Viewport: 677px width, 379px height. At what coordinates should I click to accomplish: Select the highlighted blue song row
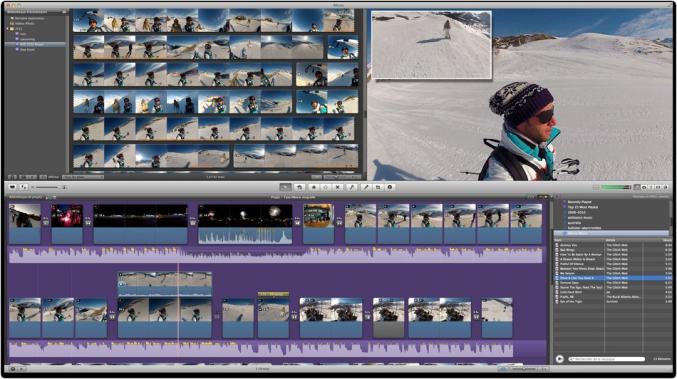point(613,278)
